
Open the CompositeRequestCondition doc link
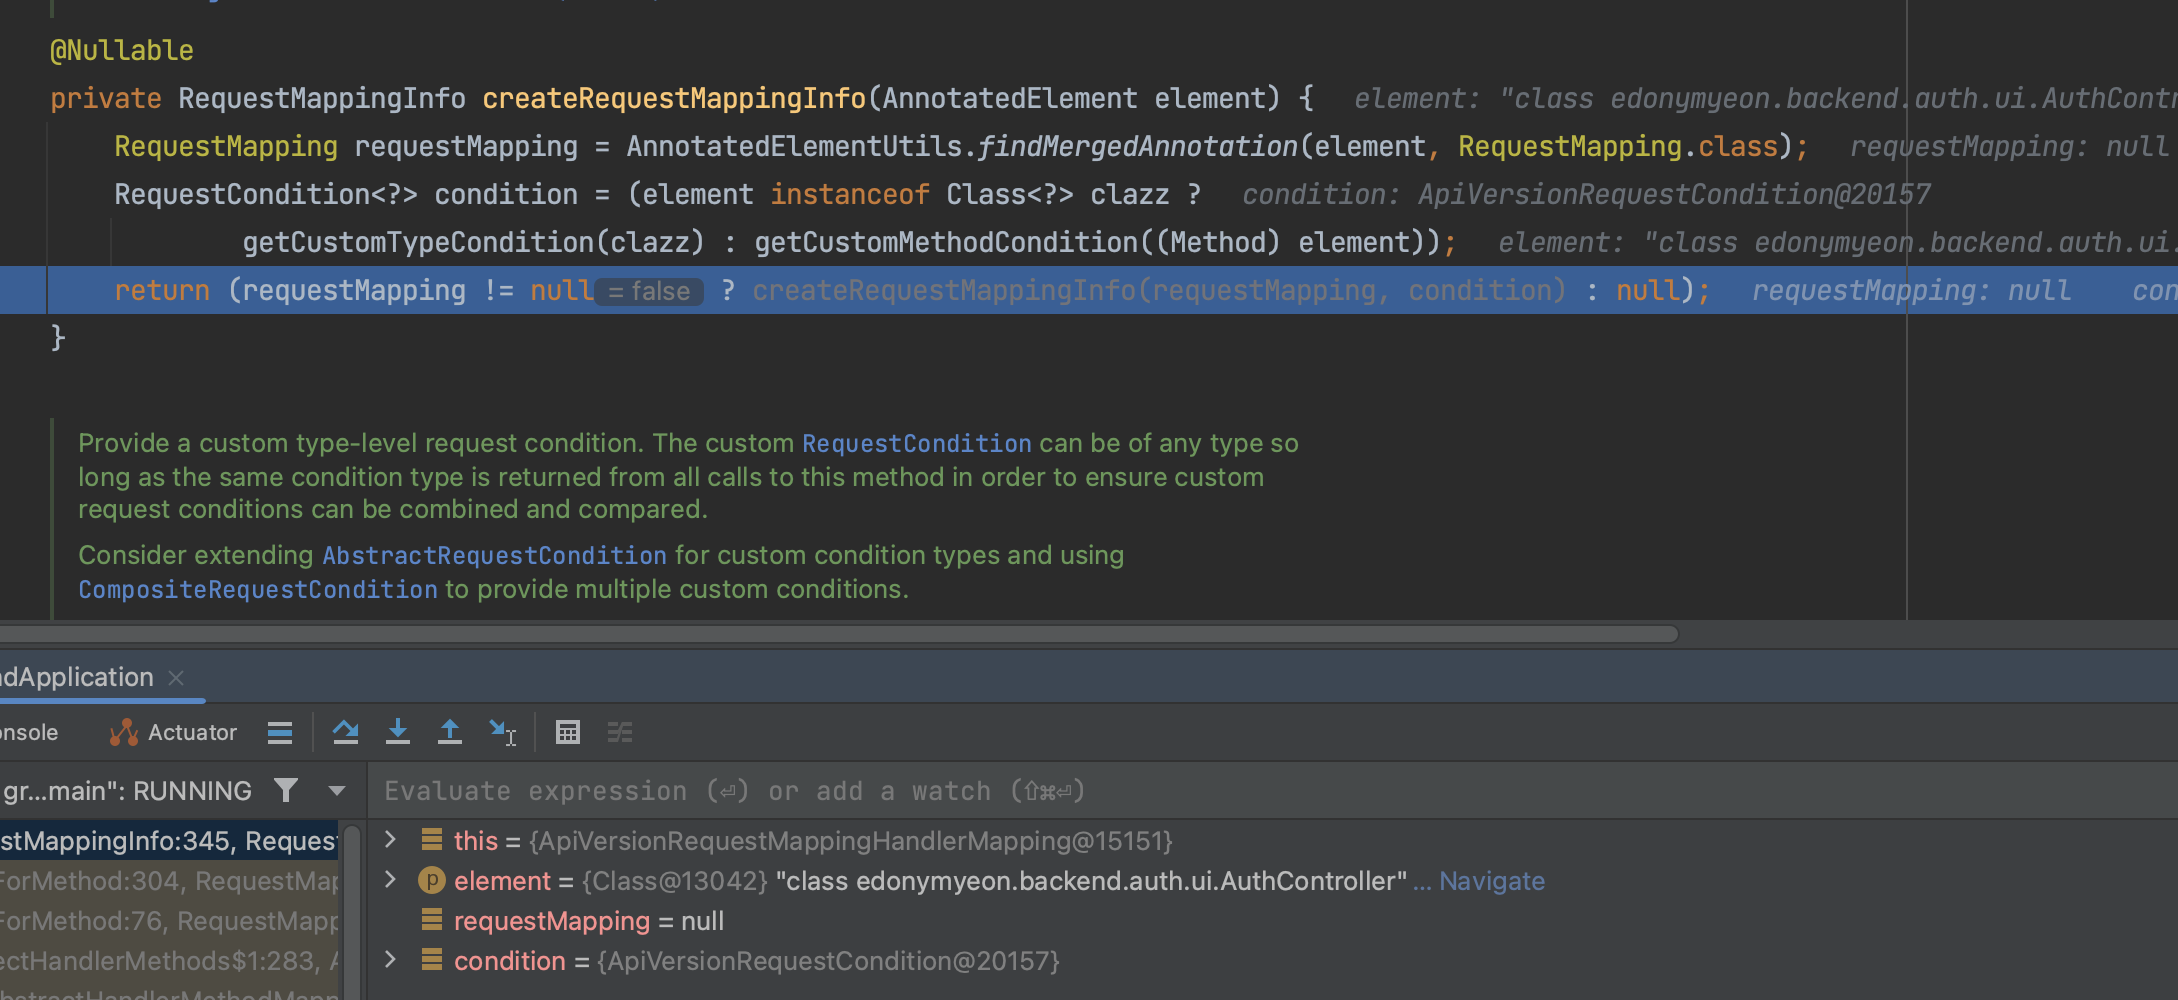click(258, 589)
